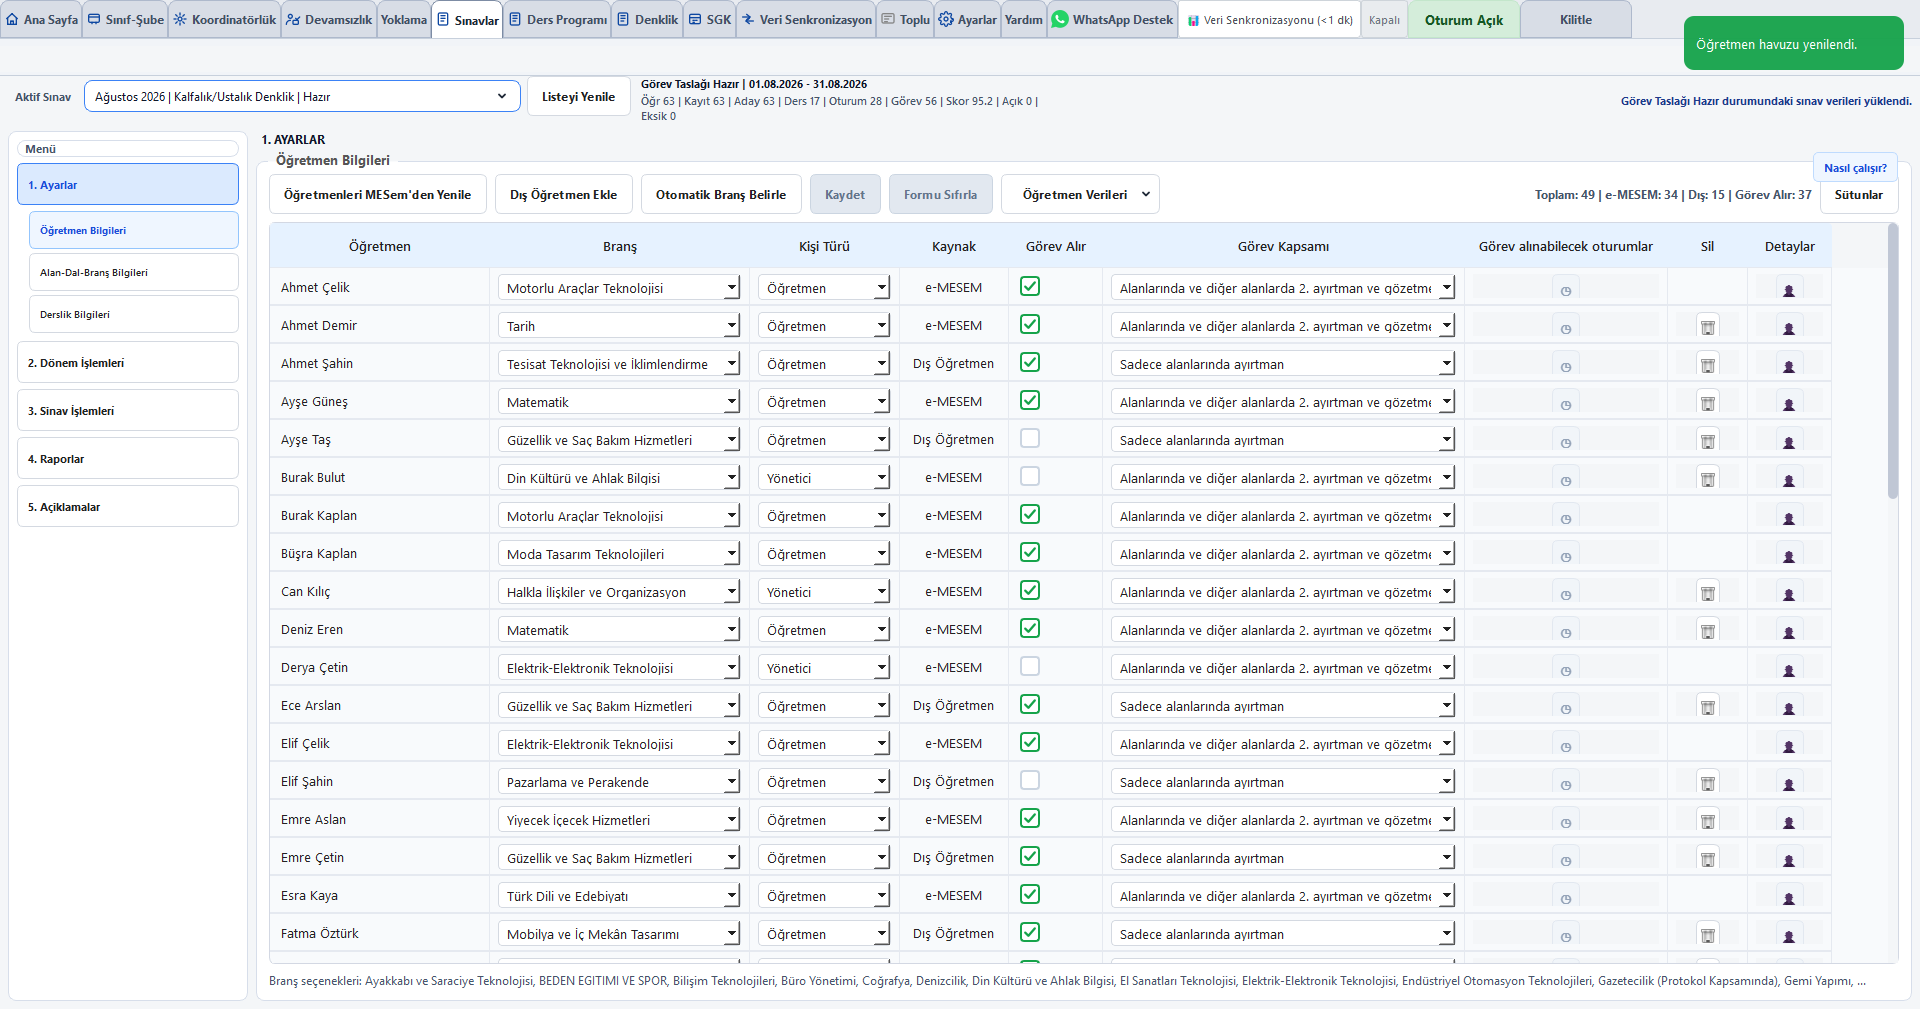Open Branş dropdown for Büşra Kaplan
The image size is (1920, 1009).
[x=619, y=554]
